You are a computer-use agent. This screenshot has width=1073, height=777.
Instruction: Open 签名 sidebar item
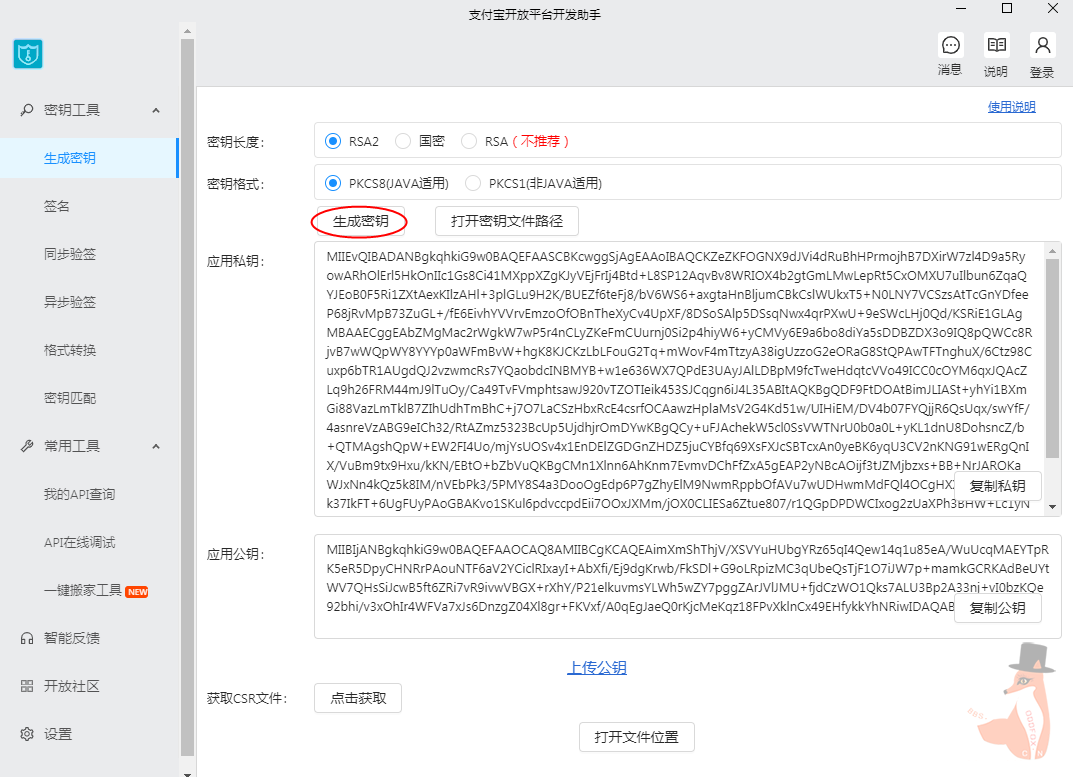click(57, 206)
